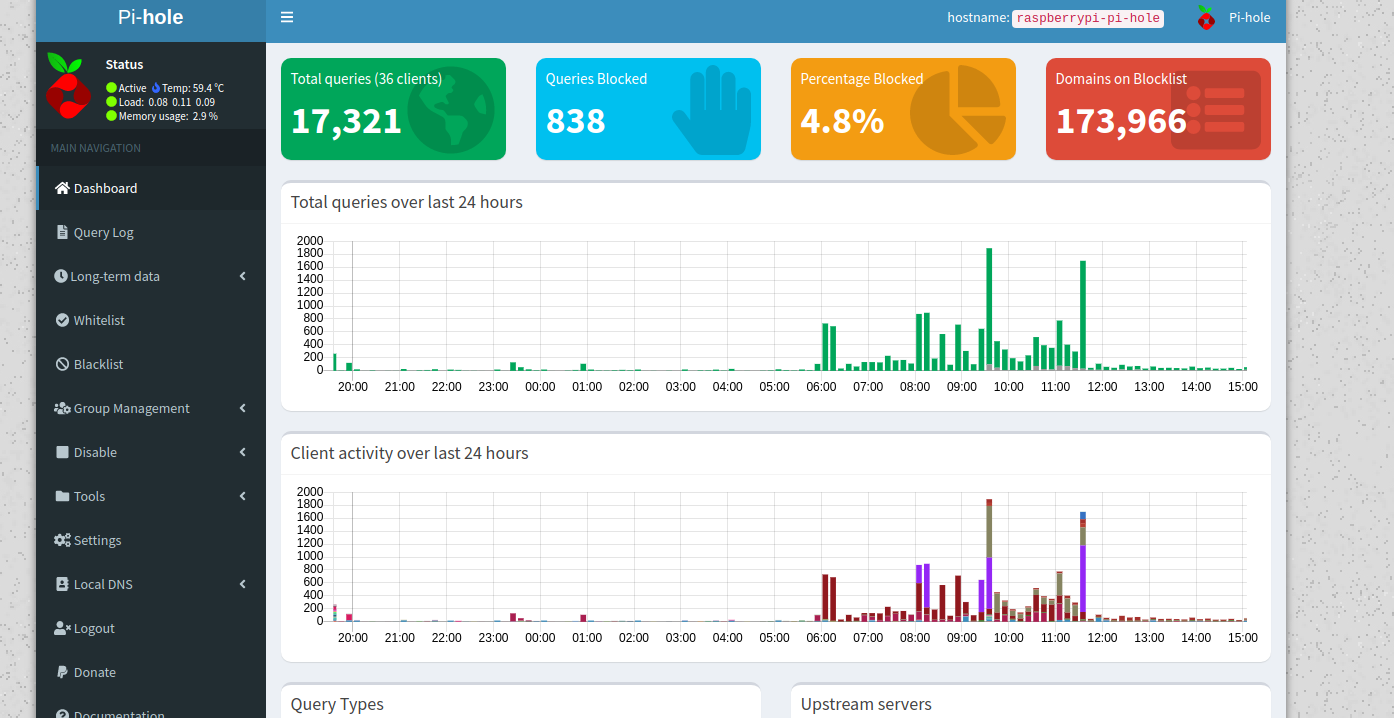Click the Donate PayPal icon
The height and width of the screenshot is (718, 1394).
[x=62, y=672]
